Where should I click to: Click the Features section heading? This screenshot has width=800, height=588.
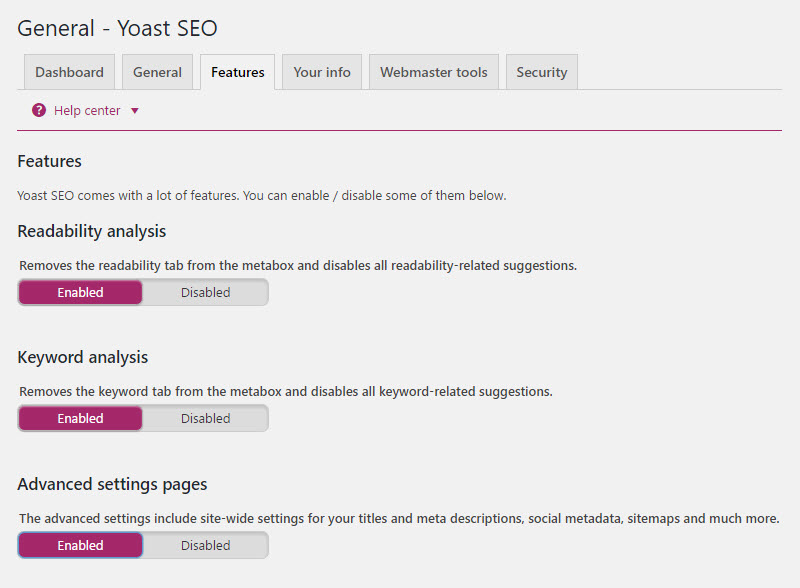pos(49,161)
